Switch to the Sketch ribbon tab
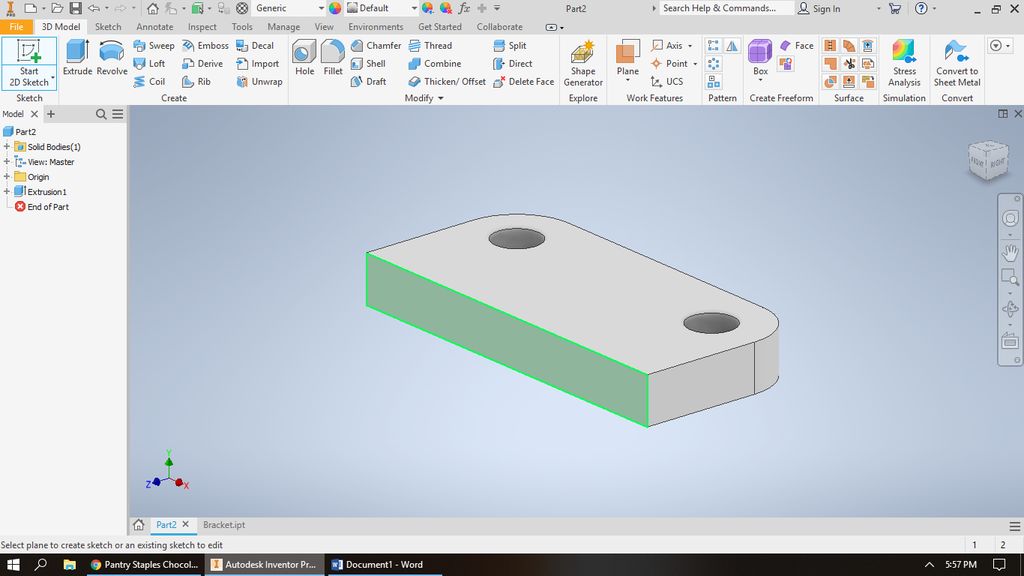The image size is (1024, 576). 108,27
